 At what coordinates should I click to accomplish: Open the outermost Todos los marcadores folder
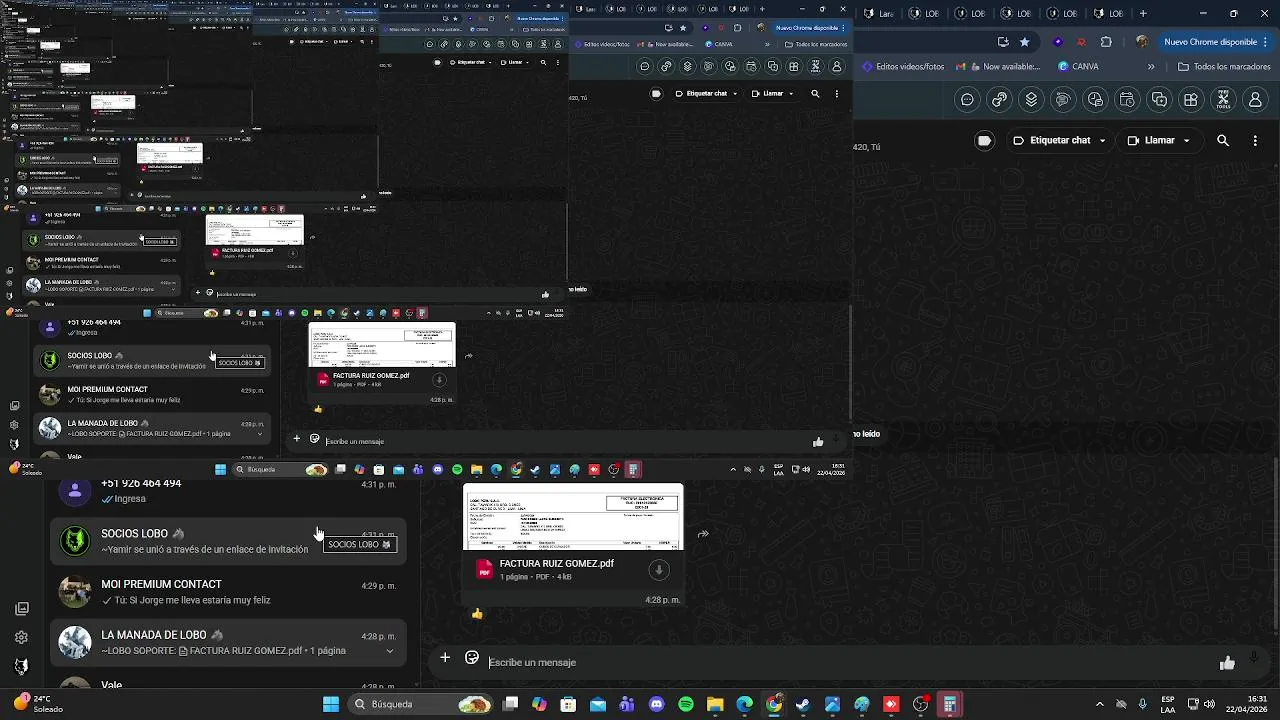coord(1224,67)
